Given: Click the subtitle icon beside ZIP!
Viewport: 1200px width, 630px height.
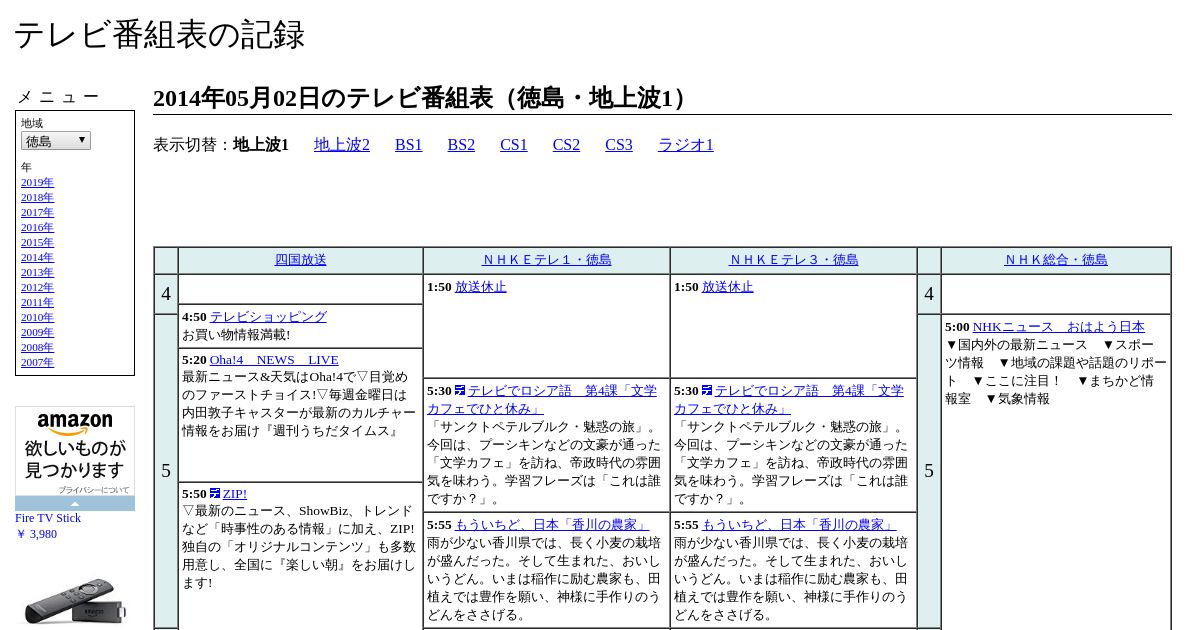Looking at the screenshot, I should tap(215, 493).
